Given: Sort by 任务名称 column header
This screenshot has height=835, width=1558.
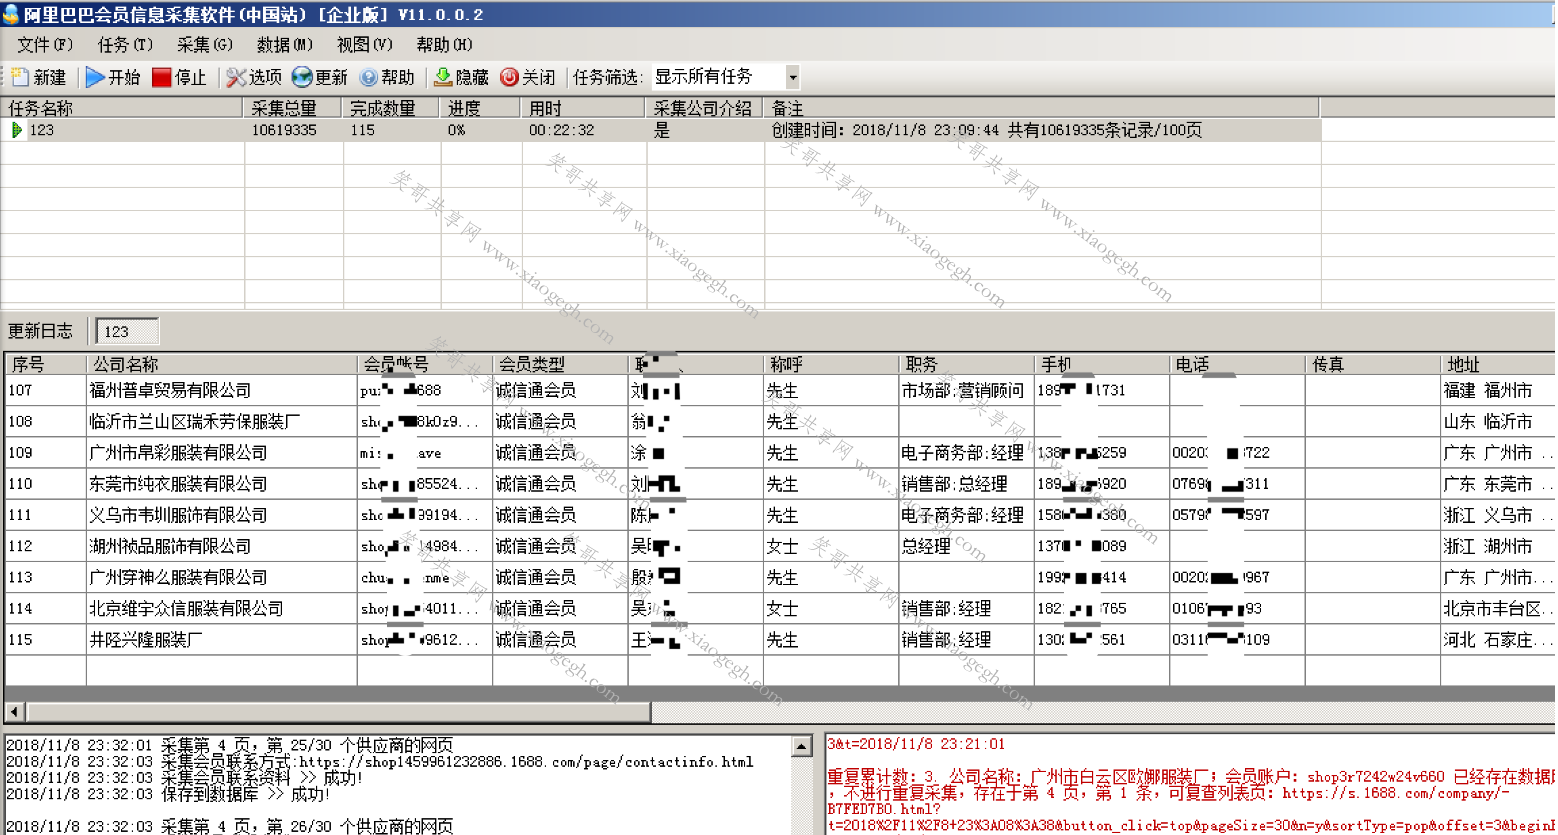Looking at the screenshot, I should [x=121, y=108].
